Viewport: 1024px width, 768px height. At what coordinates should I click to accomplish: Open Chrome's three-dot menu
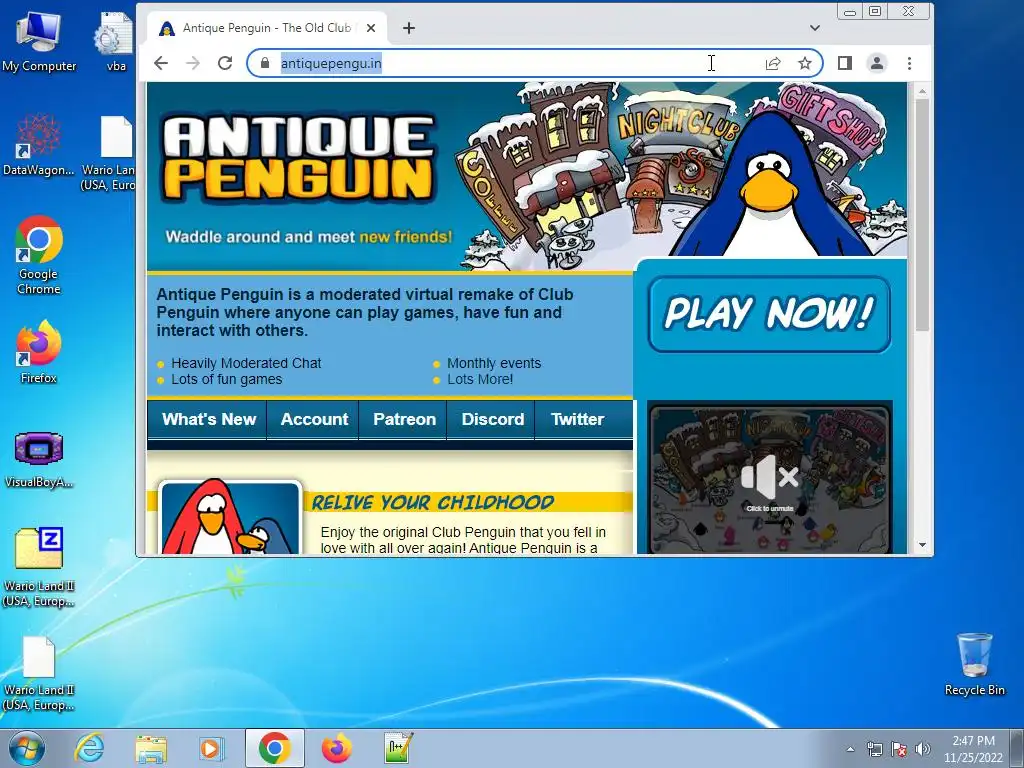(909, 63)
